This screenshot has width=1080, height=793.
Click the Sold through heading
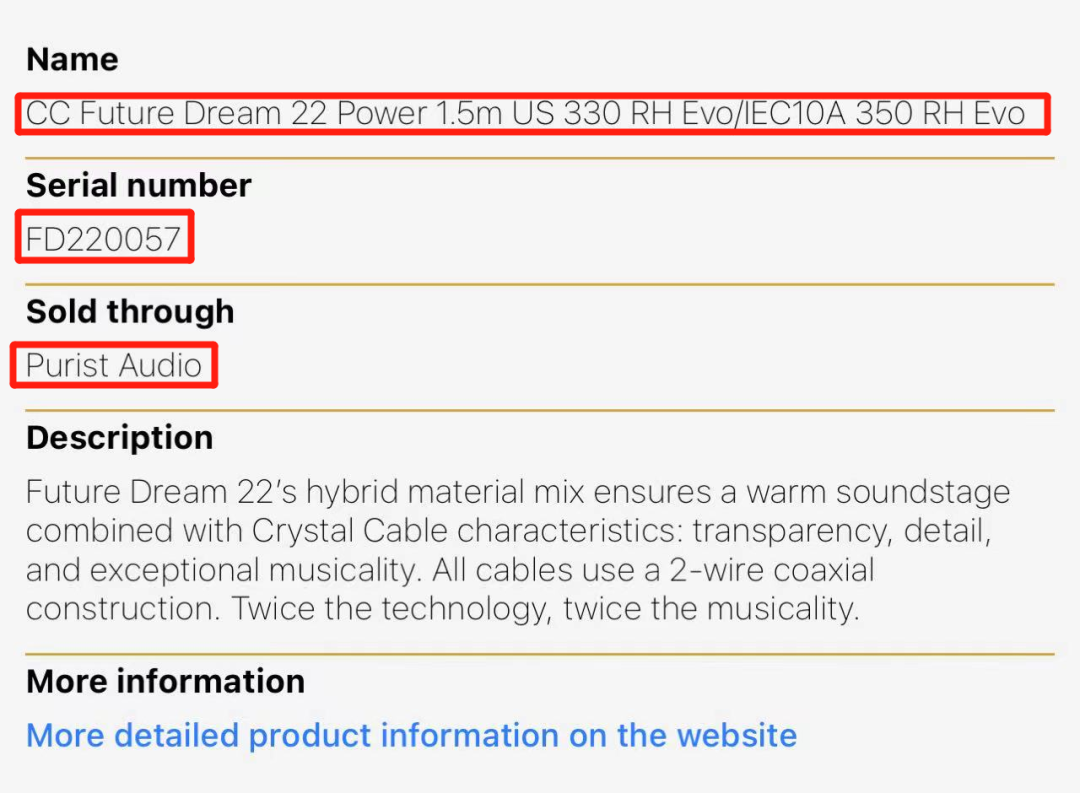pyautogui.click(x=130, y=311)
